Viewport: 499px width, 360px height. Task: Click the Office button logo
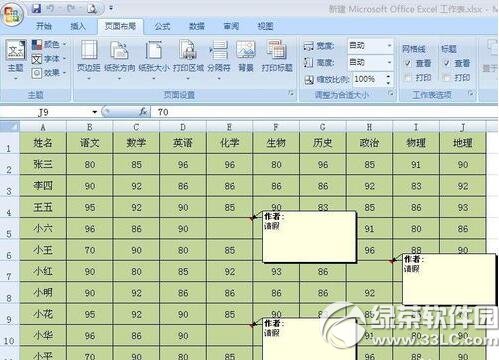12,14
